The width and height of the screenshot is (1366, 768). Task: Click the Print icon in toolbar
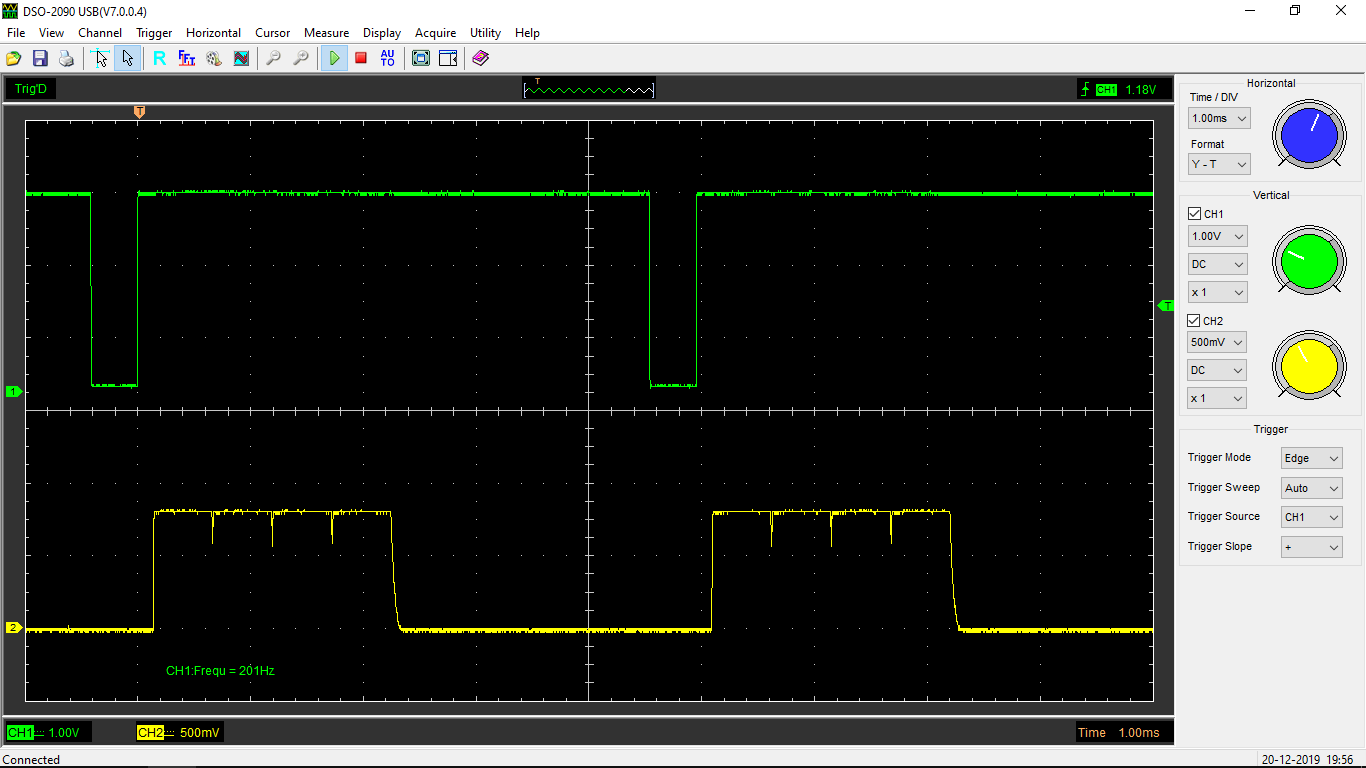[66, 59]
